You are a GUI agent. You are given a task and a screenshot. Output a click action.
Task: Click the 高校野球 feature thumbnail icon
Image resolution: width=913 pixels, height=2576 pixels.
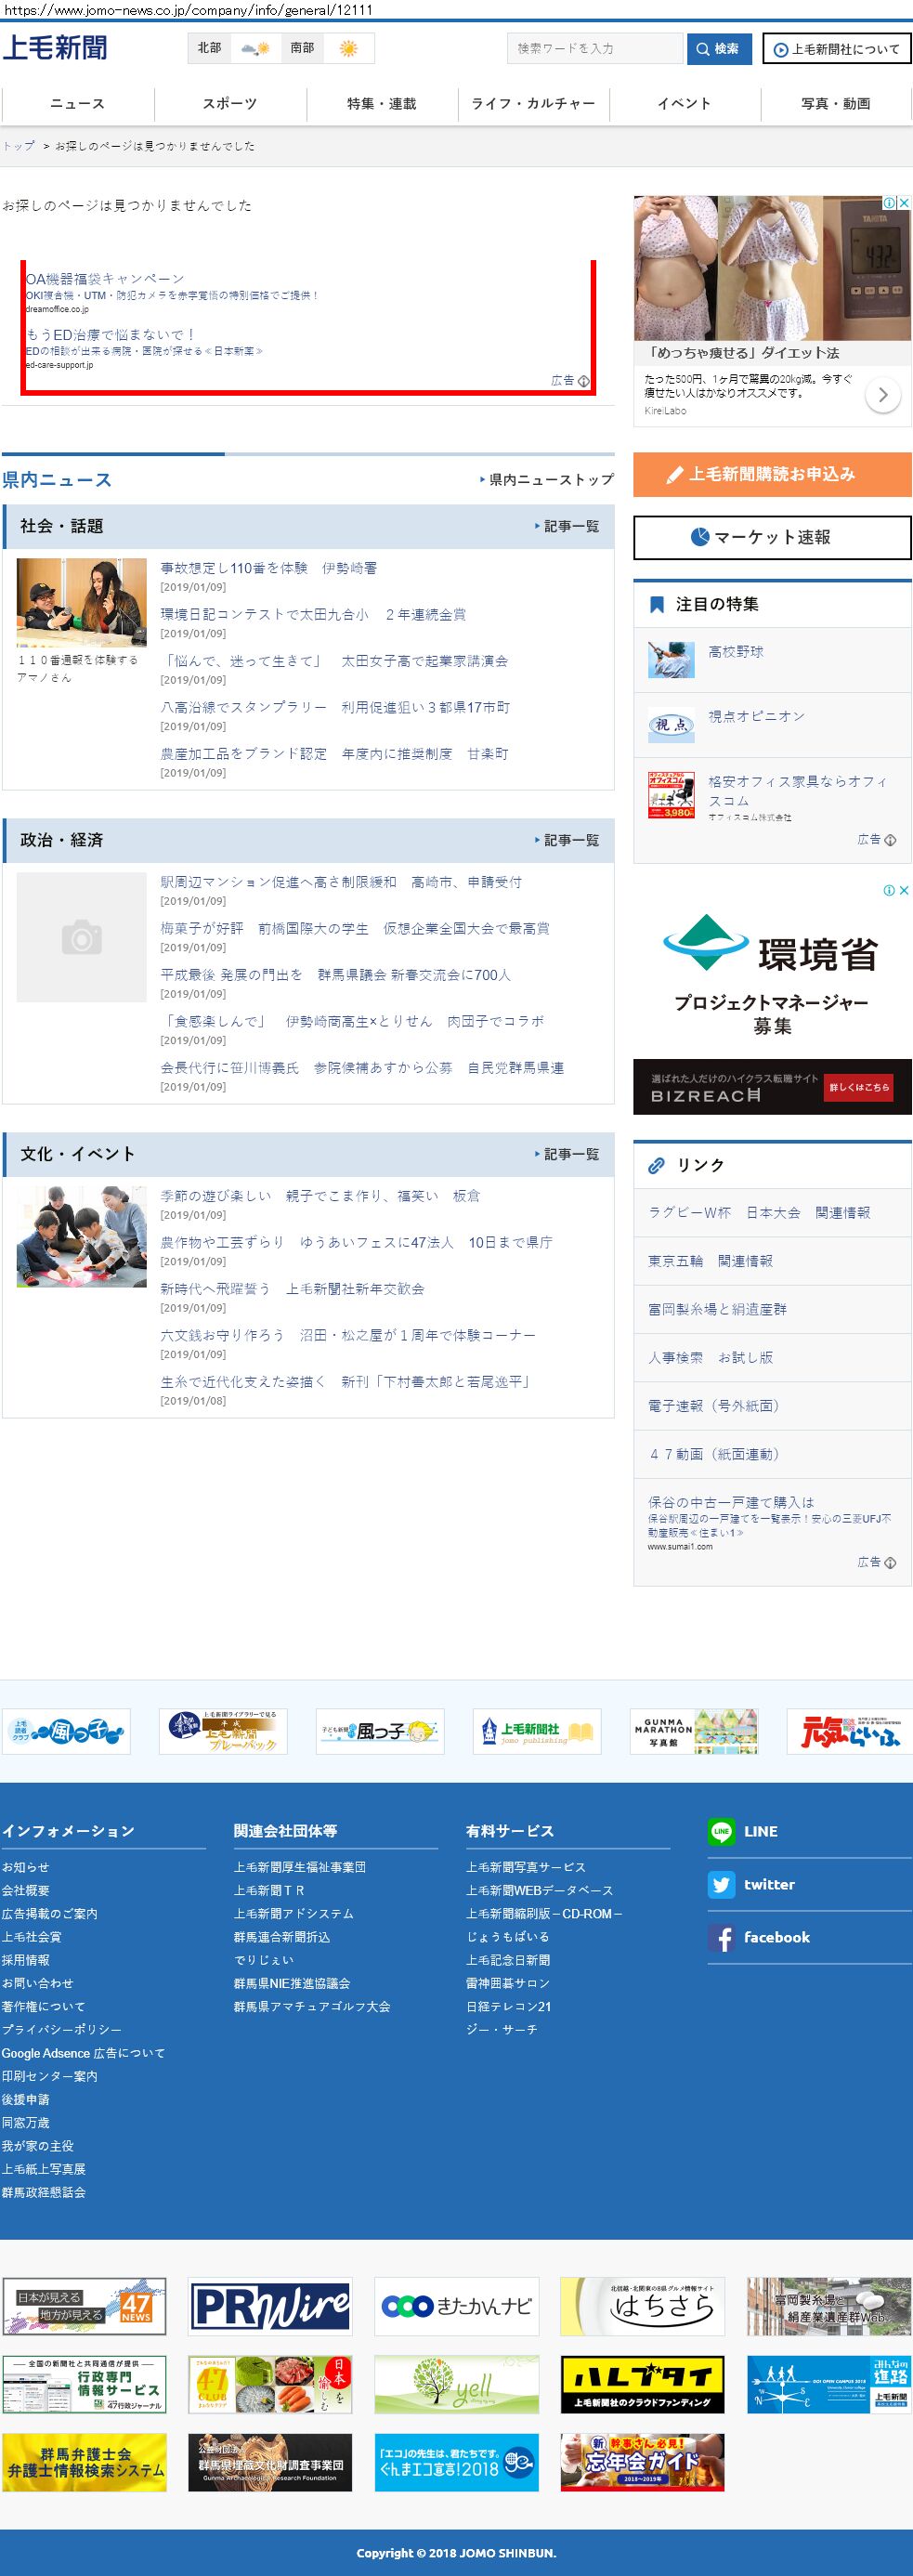click(x=671, y=660)
